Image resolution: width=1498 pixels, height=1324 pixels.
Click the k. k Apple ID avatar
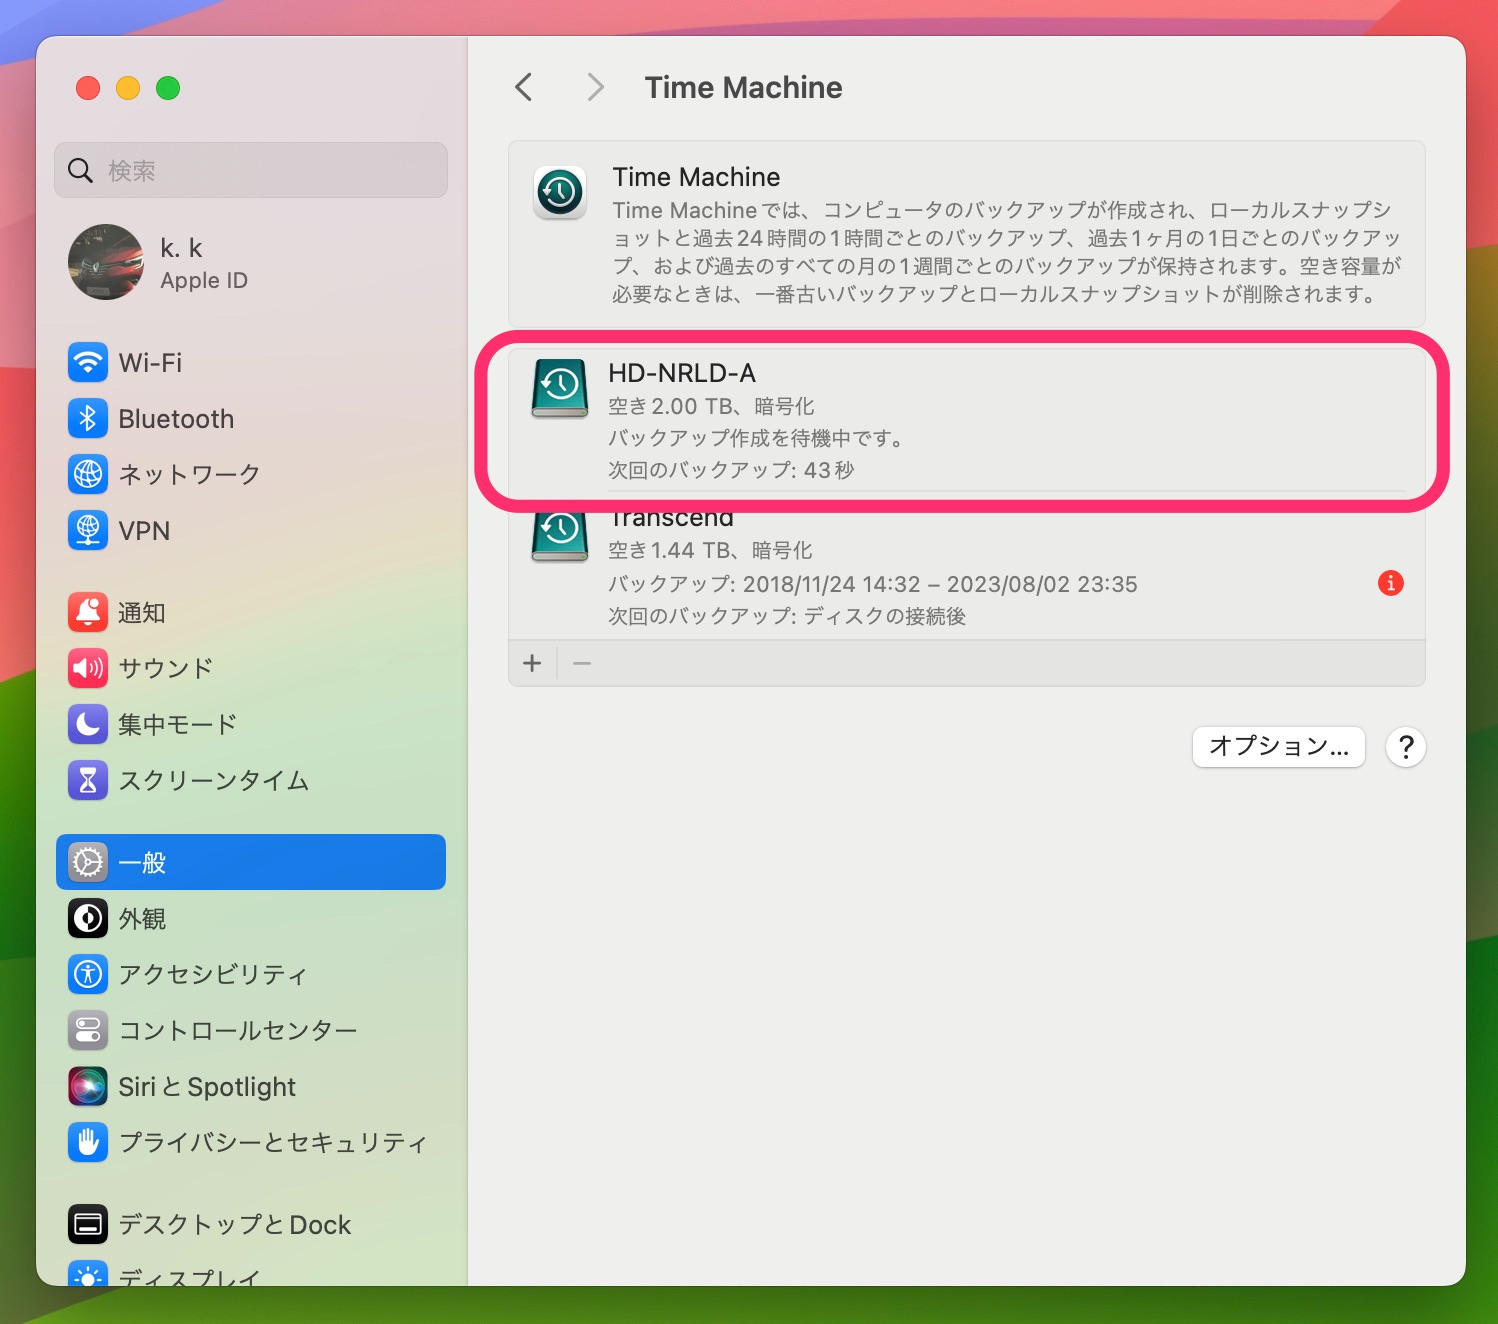pyautogui.click(x=106, y=262)
